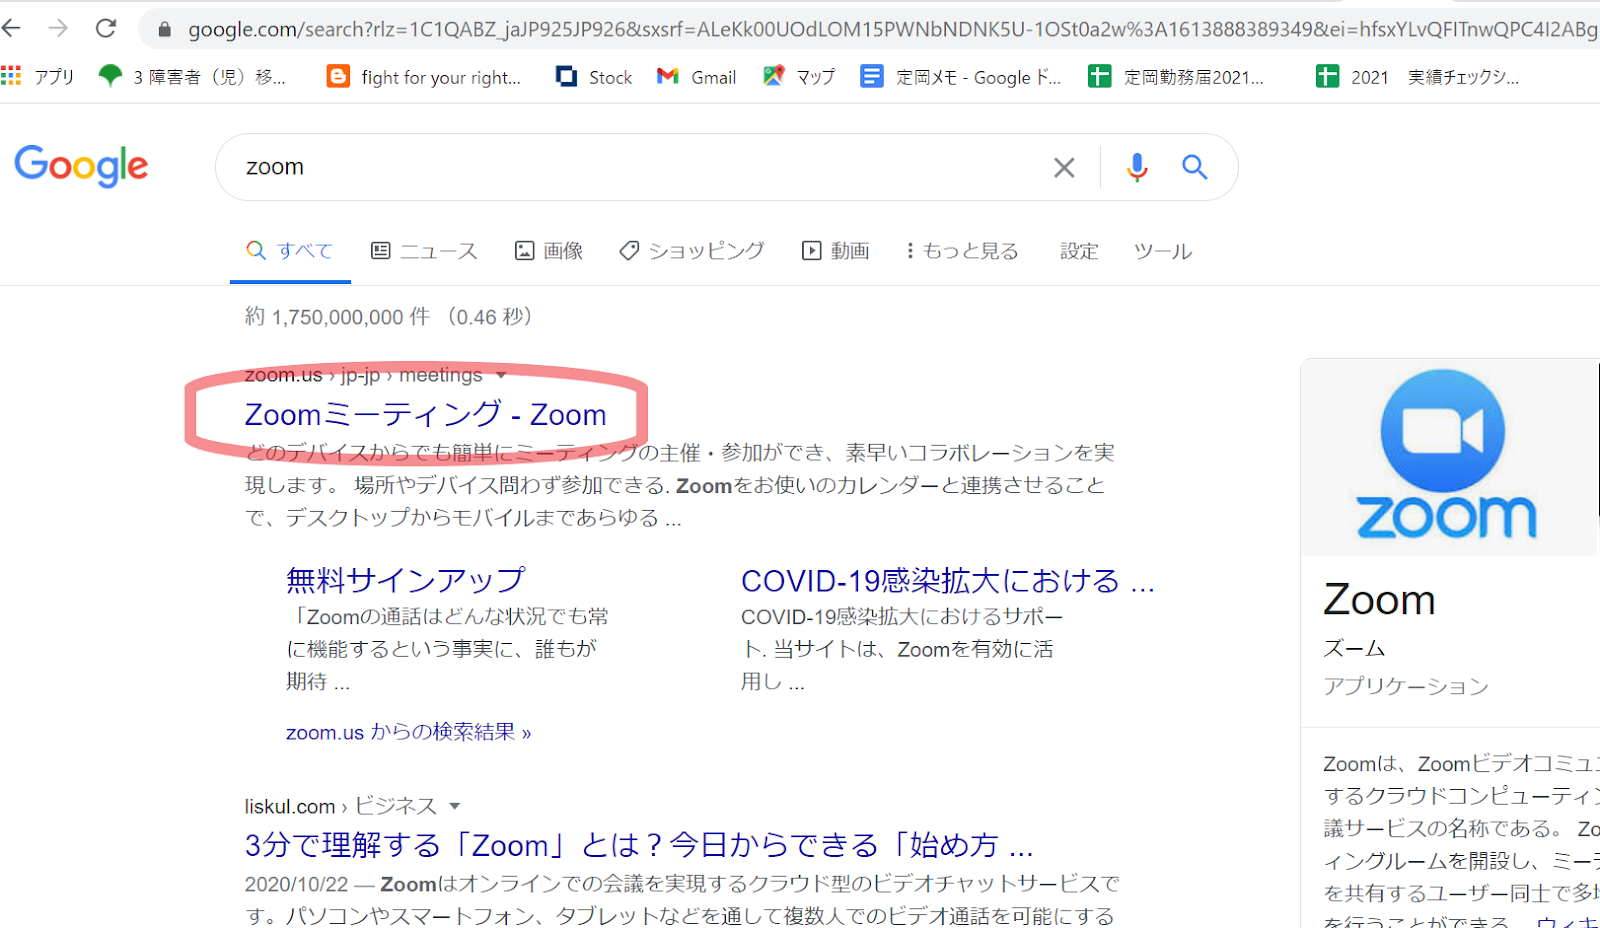
Task: Open the 定岡勤務届2021 Sheets bookmark
Action: click(x=1176, y=77)
